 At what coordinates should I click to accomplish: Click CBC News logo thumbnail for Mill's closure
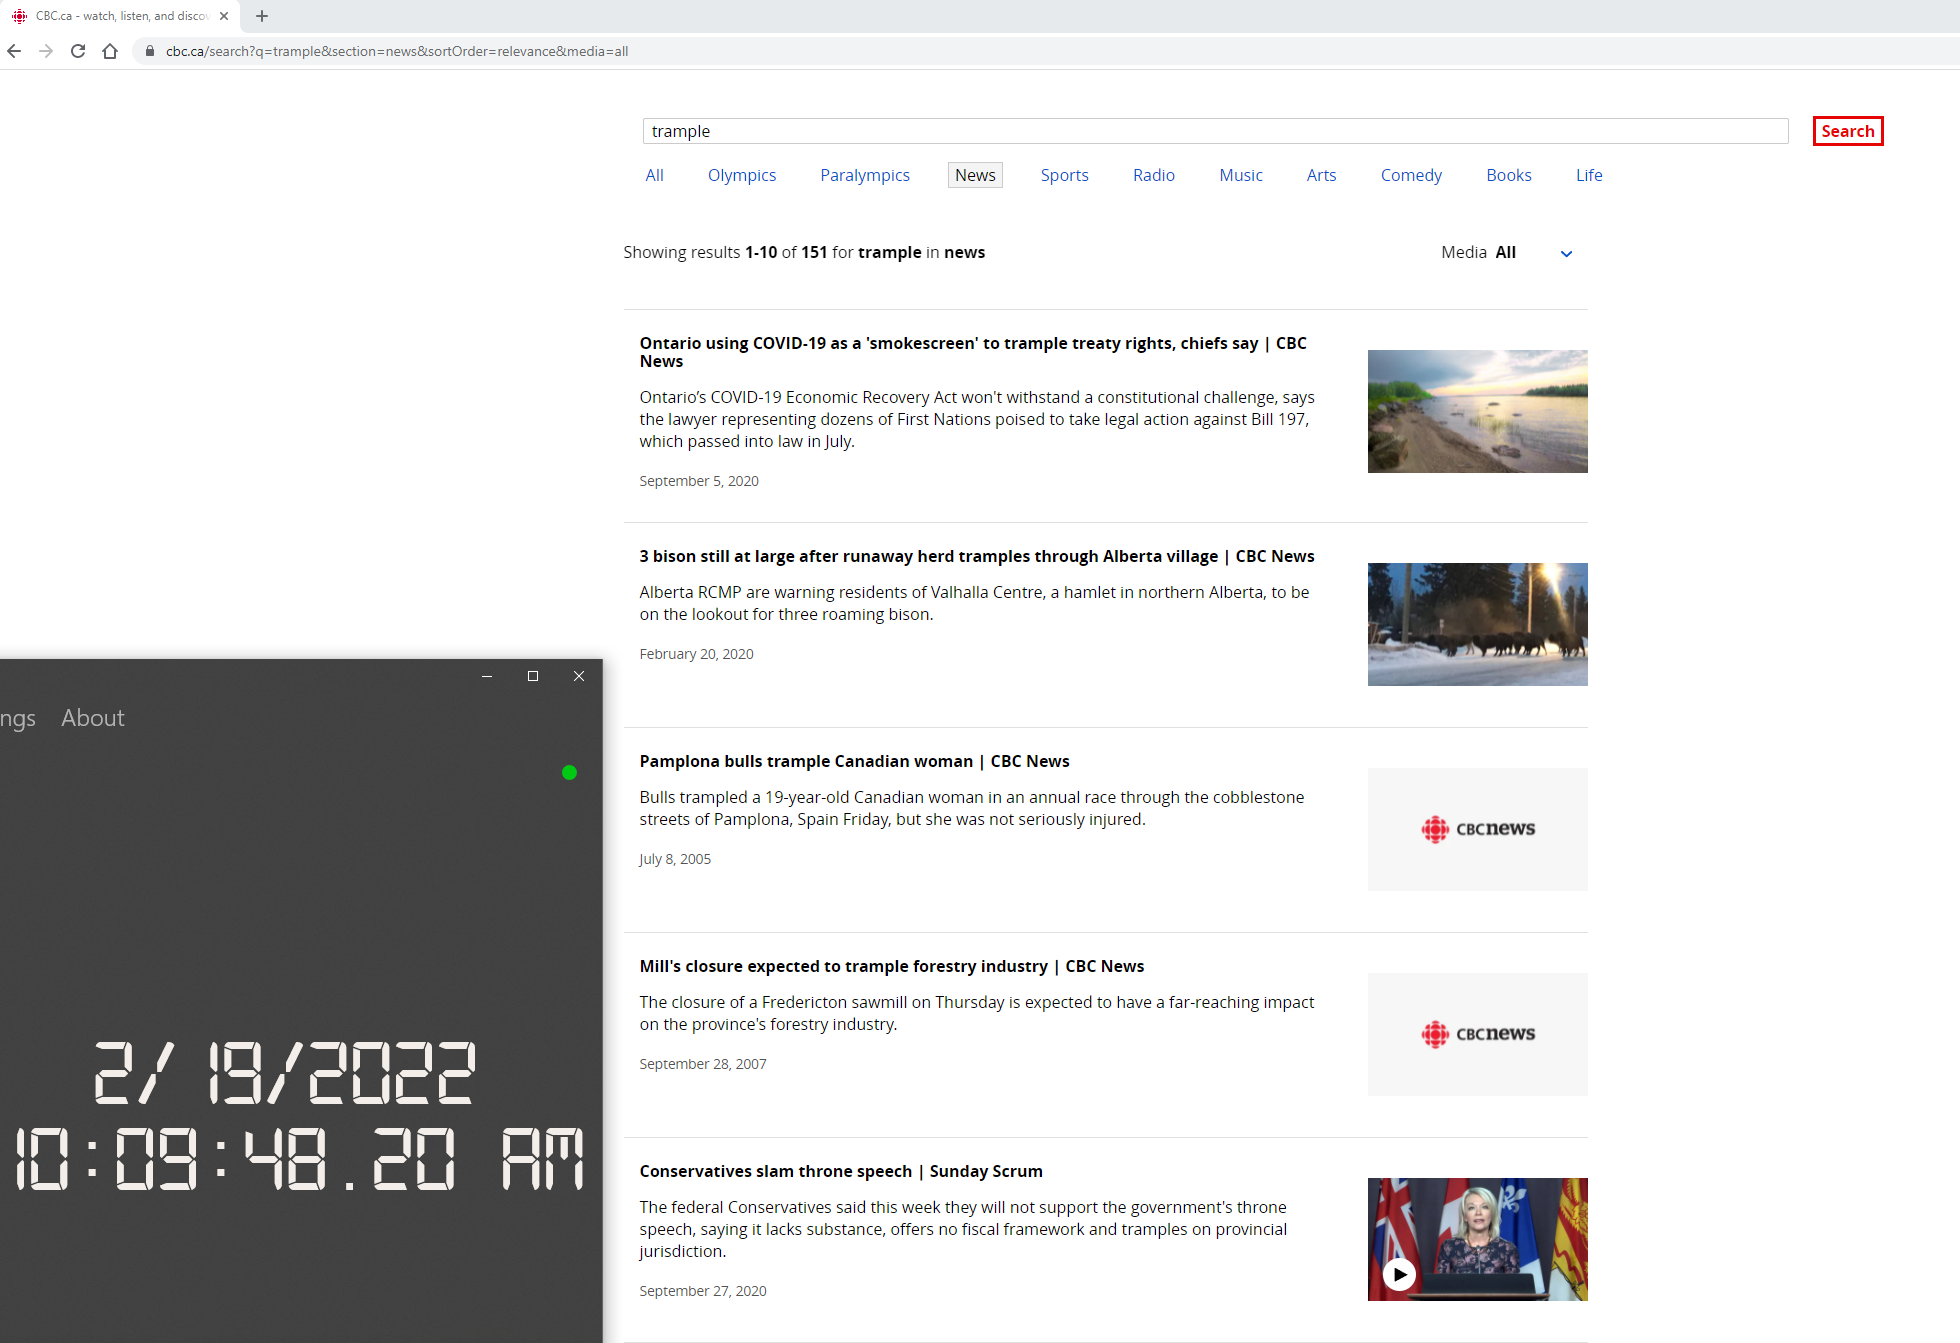[x=1478, y=1034]
